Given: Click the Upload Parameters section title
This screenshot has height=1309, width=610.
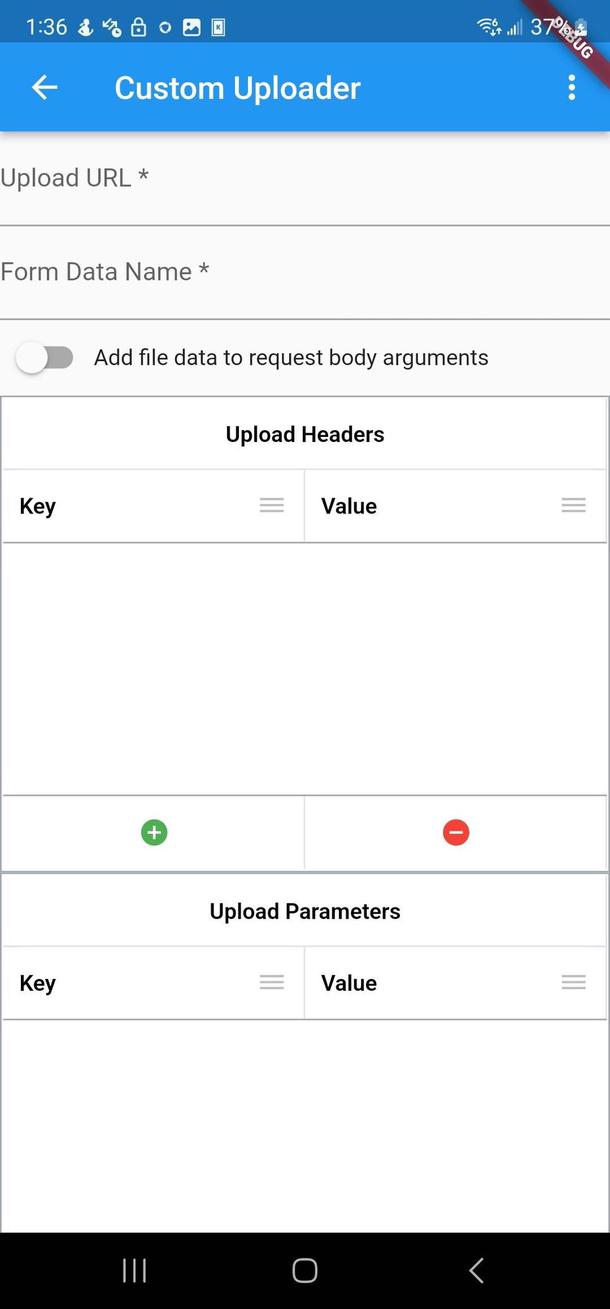Looking at the screenshot, I should pos(304,911).
